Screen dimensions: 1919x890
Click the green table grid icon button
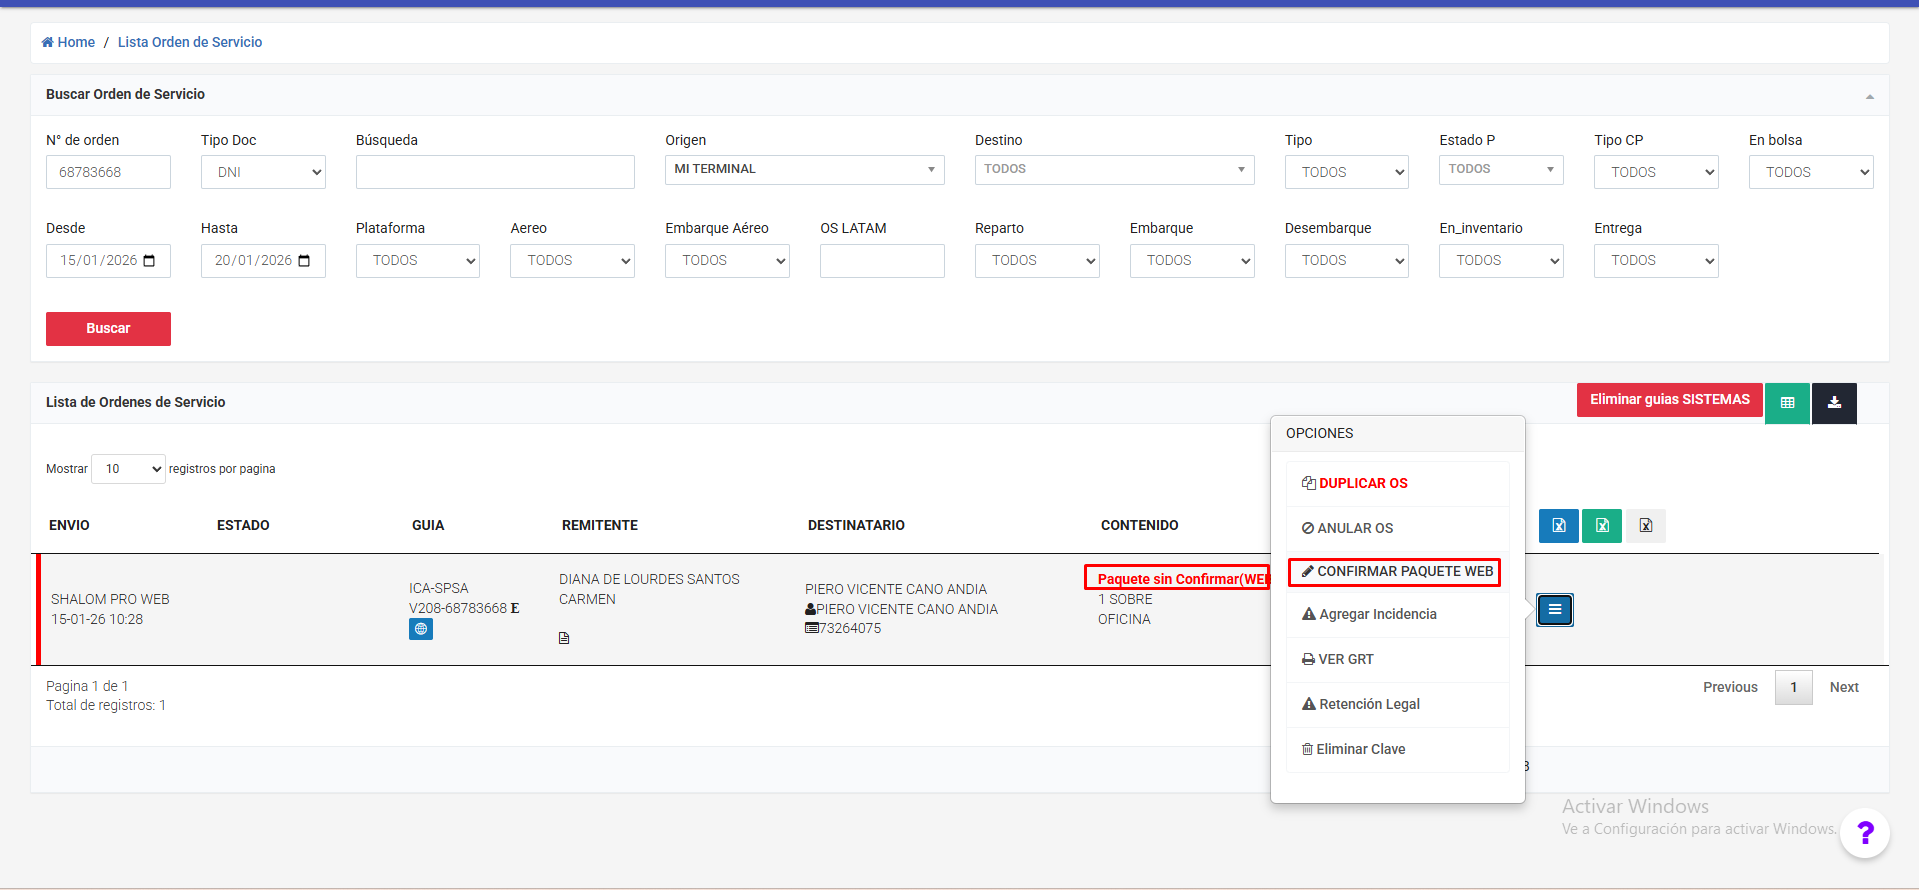(x=1787, y=403)
